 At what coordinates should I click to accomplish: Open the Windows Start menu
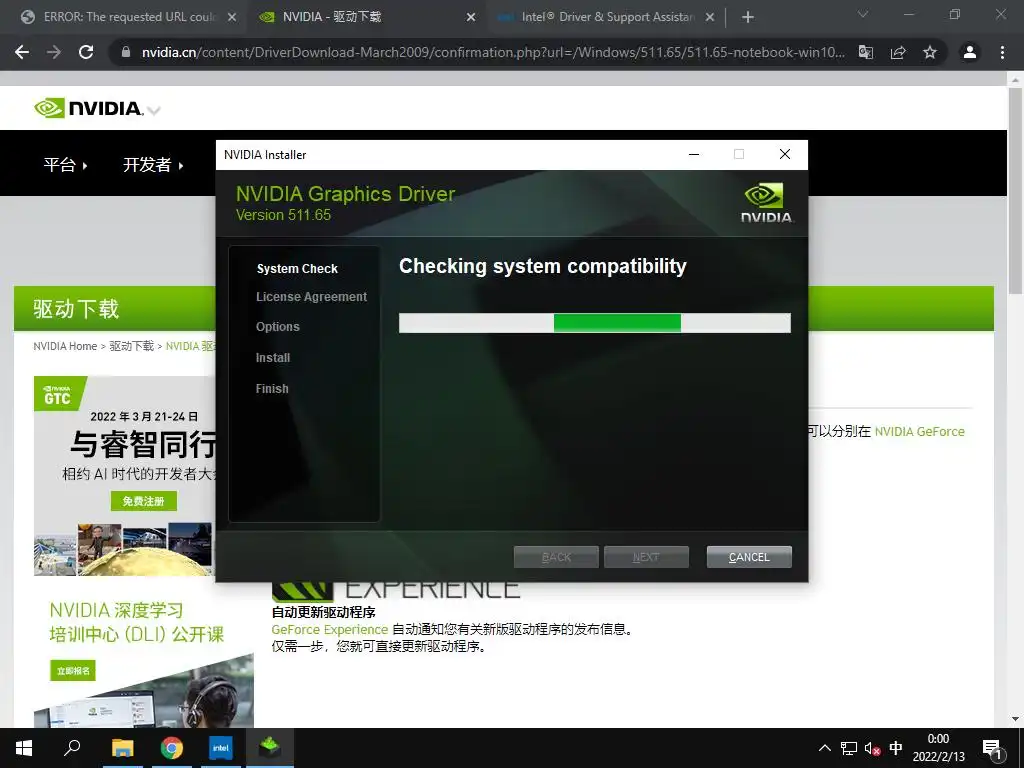click(24, 748)
